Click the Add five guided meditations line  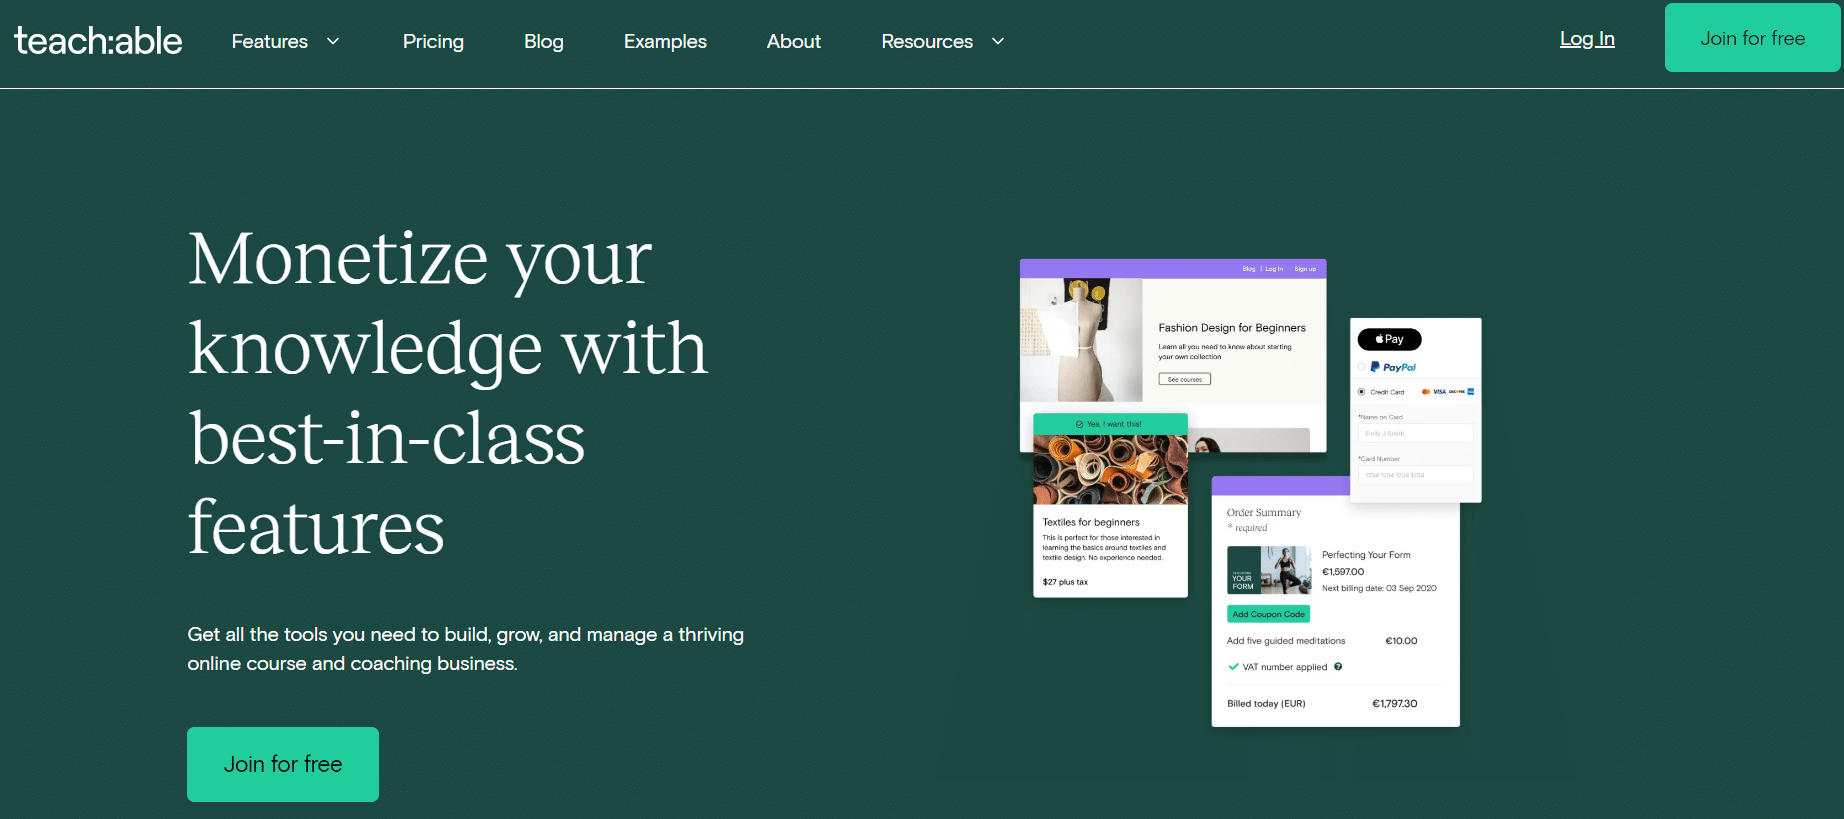[x=1286, y=641]
